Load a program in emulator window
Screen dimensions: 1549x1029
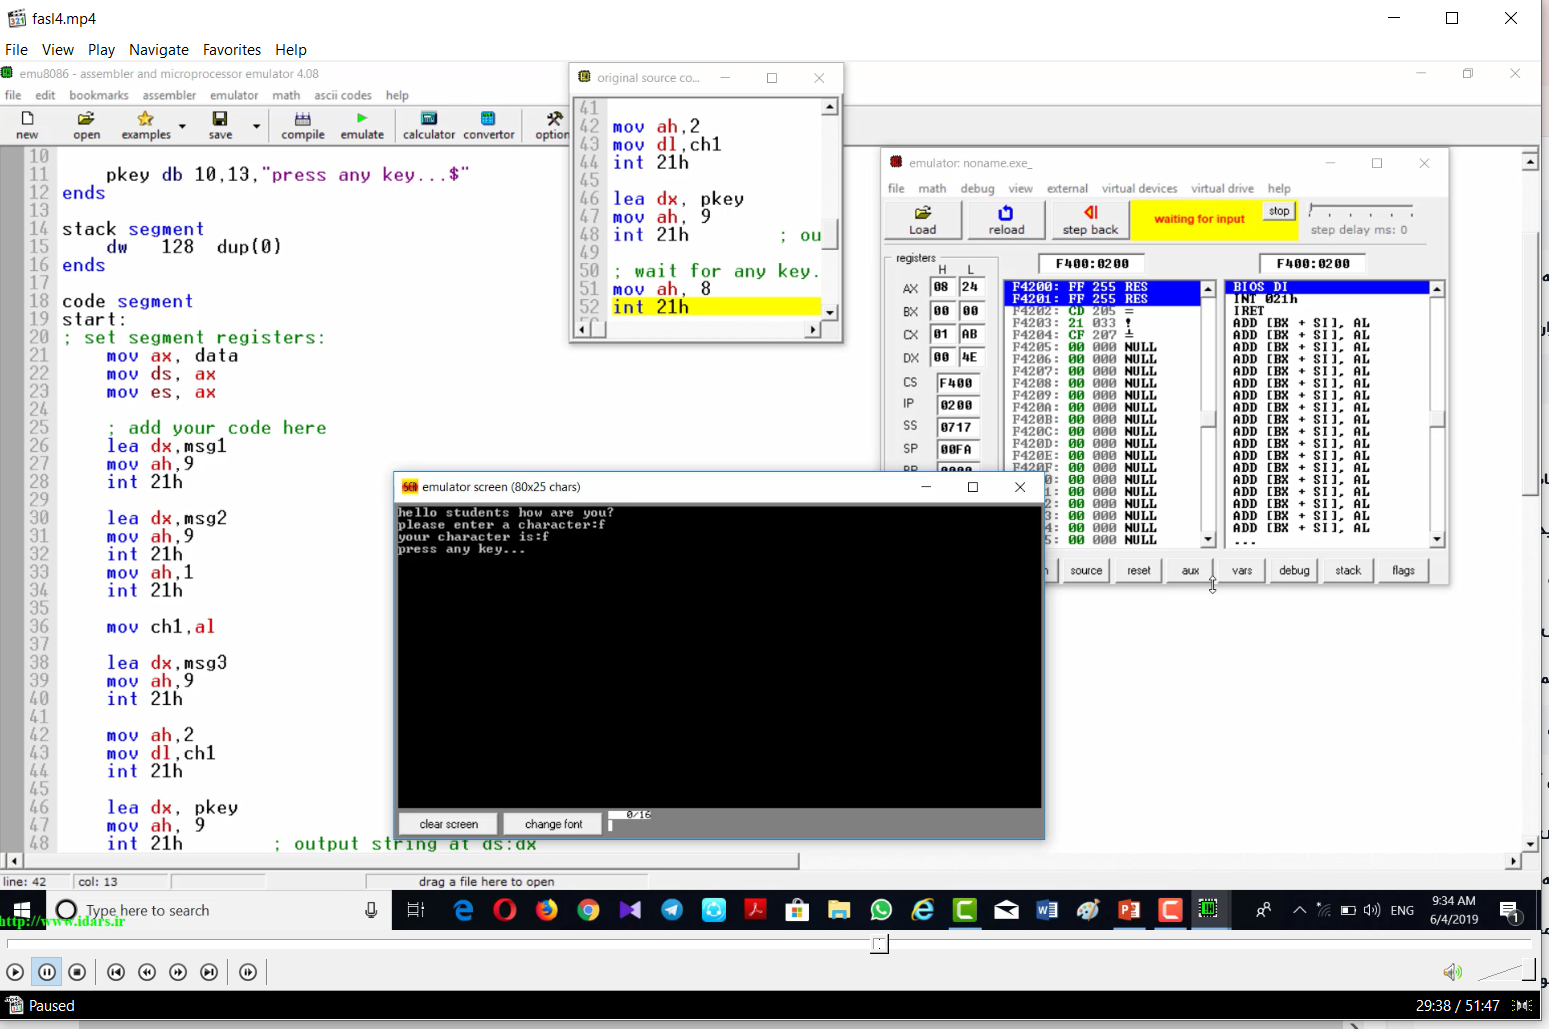click(x=923, y=220)
